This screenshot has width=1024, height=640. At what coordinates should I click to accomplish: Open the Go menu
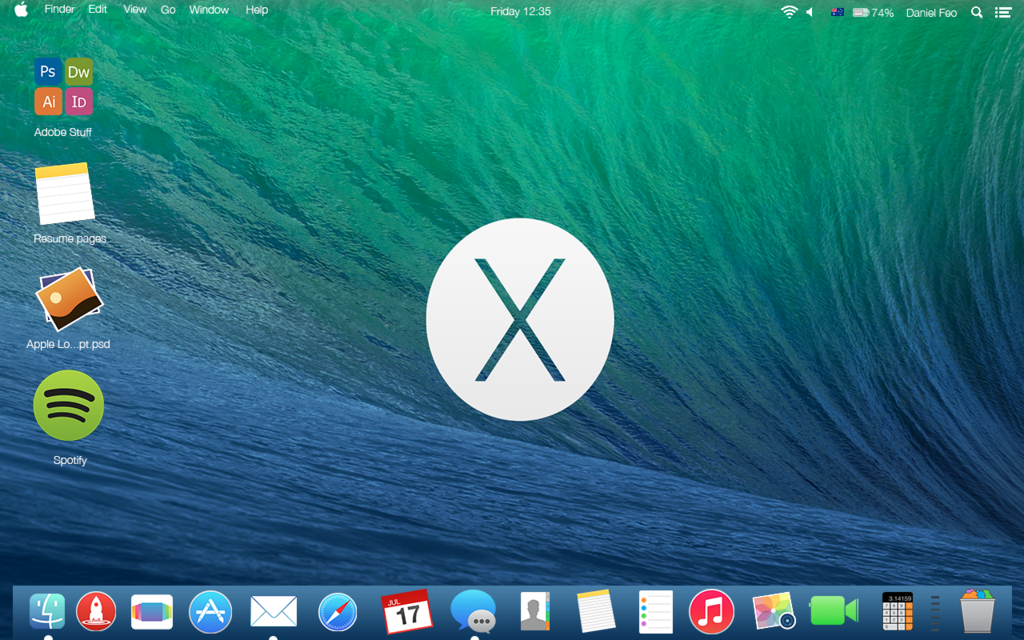tap(168, 10)
